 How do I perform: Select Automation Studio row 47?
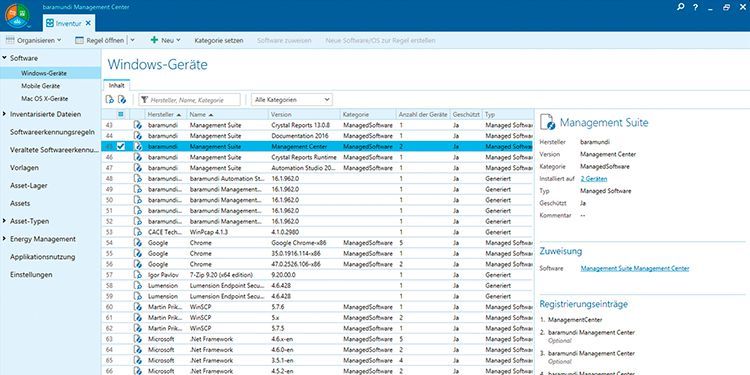click(317, 168)
